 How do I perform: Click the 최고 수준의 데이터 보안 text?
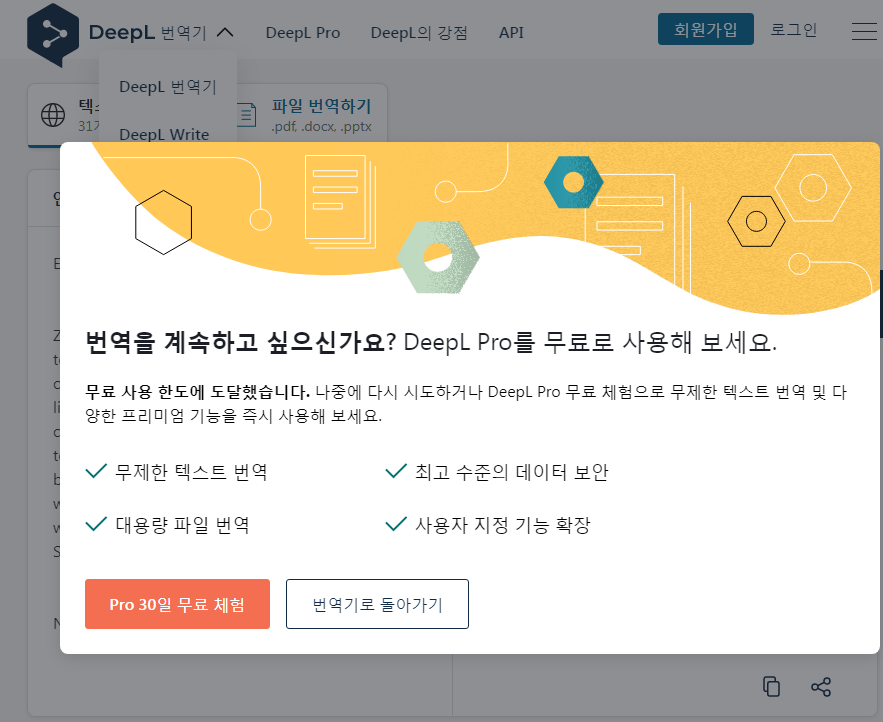[512, 472]
